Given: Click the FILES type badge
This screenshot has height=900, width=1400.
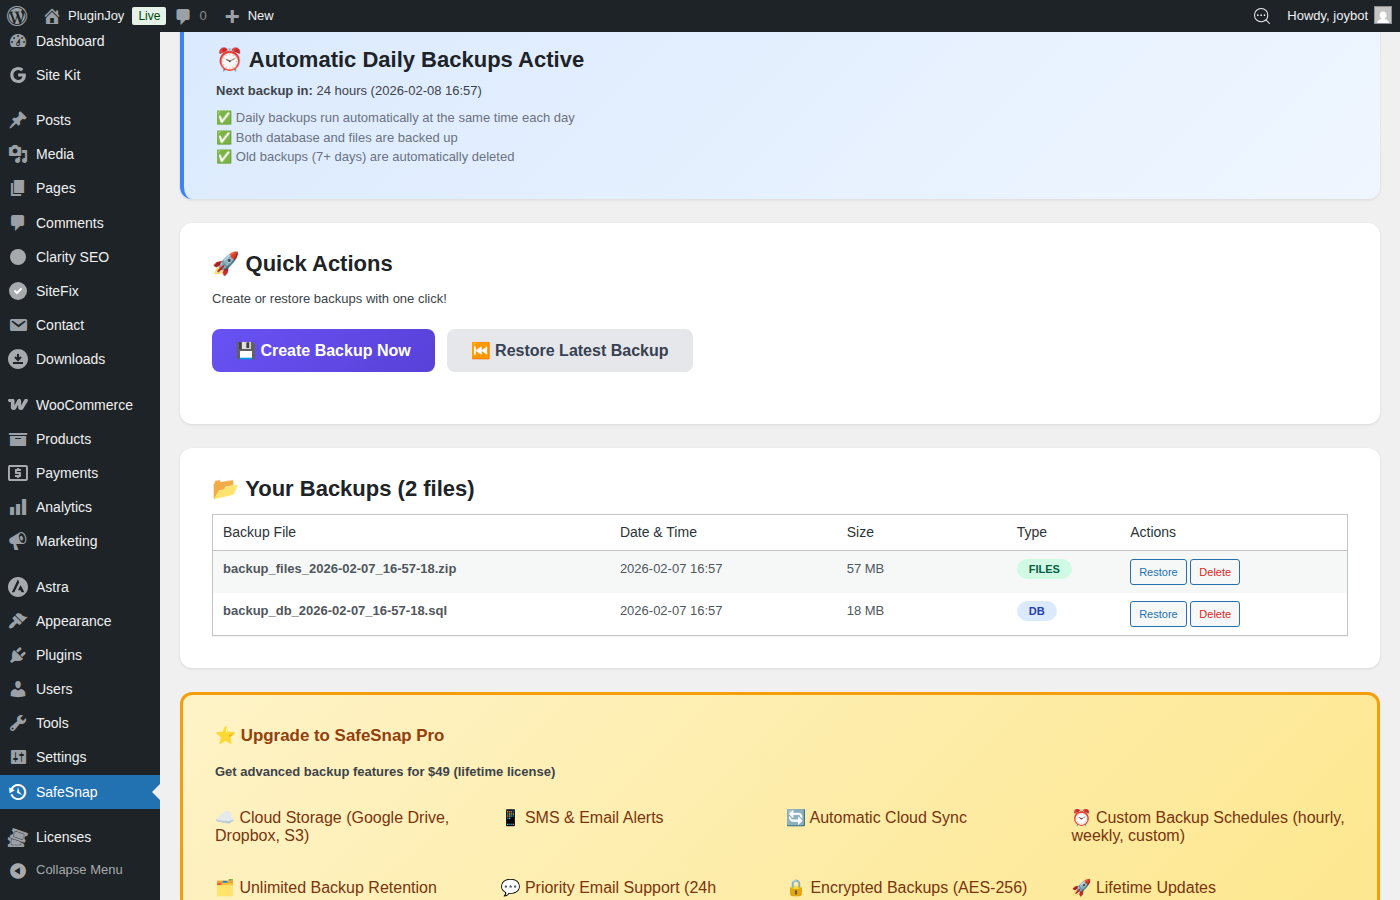Looking at the screenshot, I should click(1044, 569).
